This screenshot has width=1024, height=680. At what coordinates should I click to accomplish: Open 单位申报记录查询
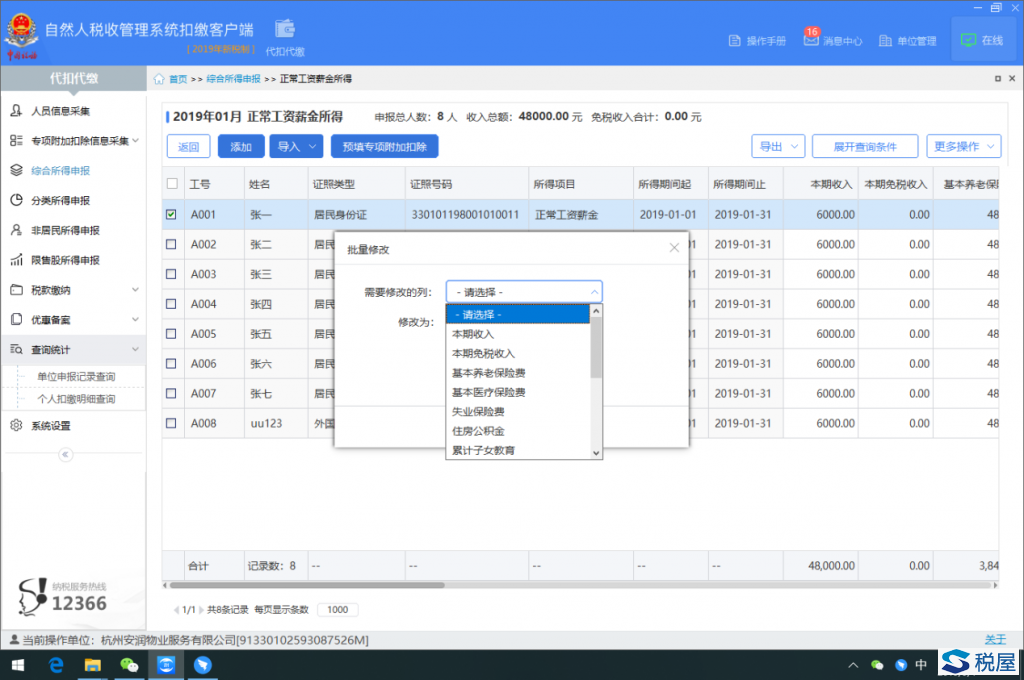pos(76,376)
